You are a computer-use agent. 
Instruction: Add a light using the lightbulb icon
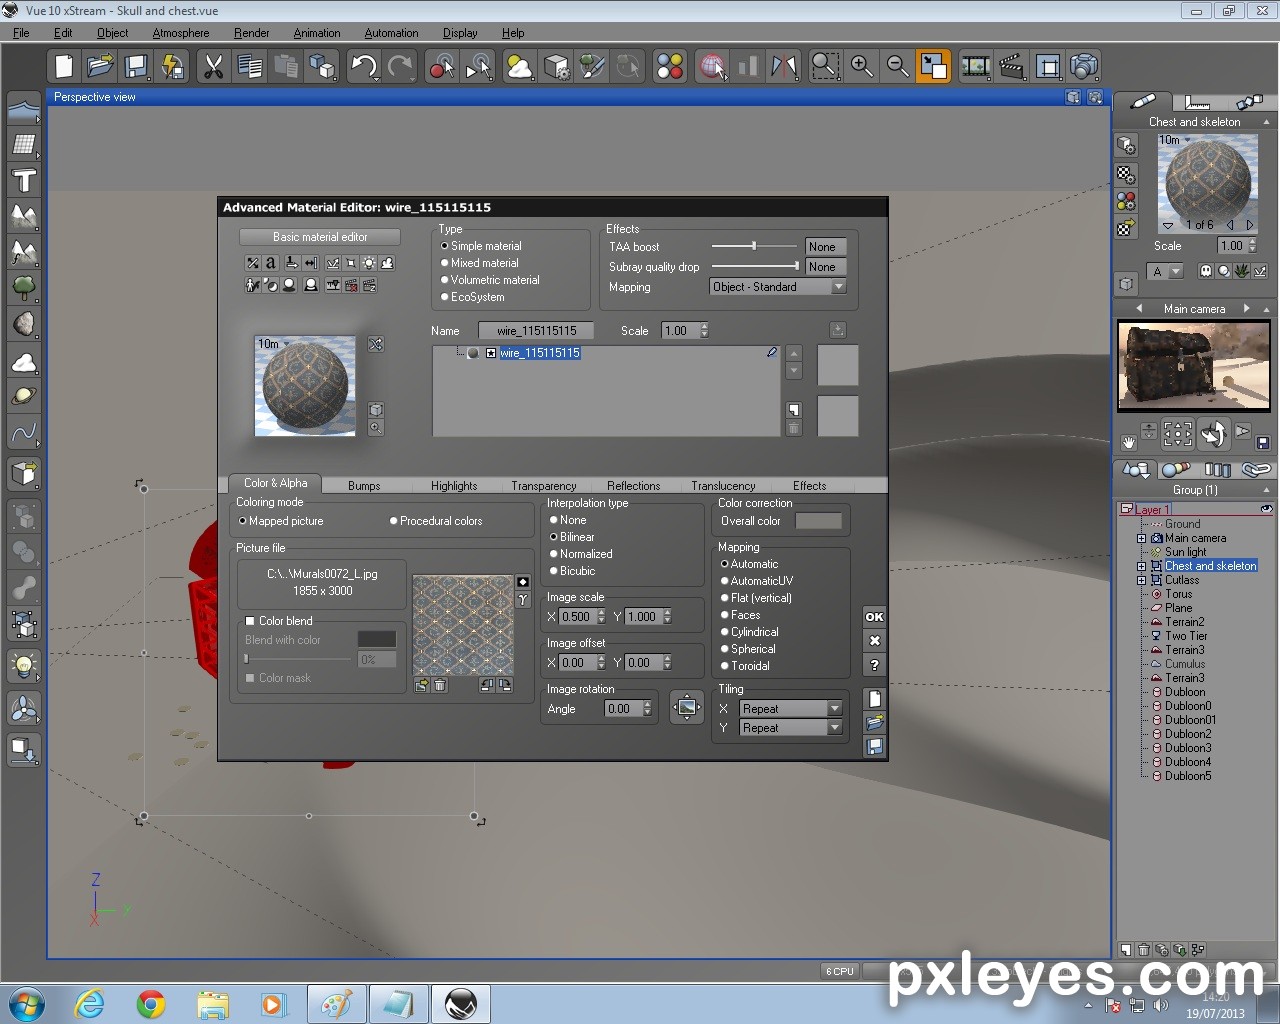(24, 665)
